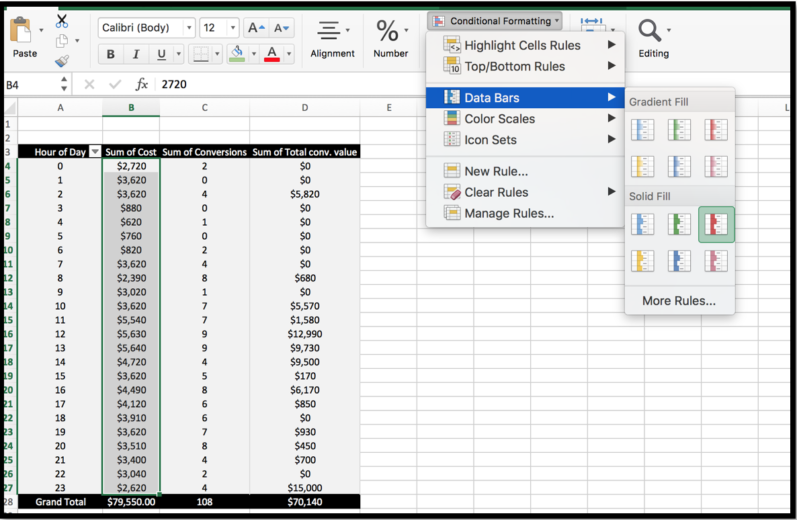797x520 pixels.
Task: Toggle underline formatting
Action: pos(161,54)
